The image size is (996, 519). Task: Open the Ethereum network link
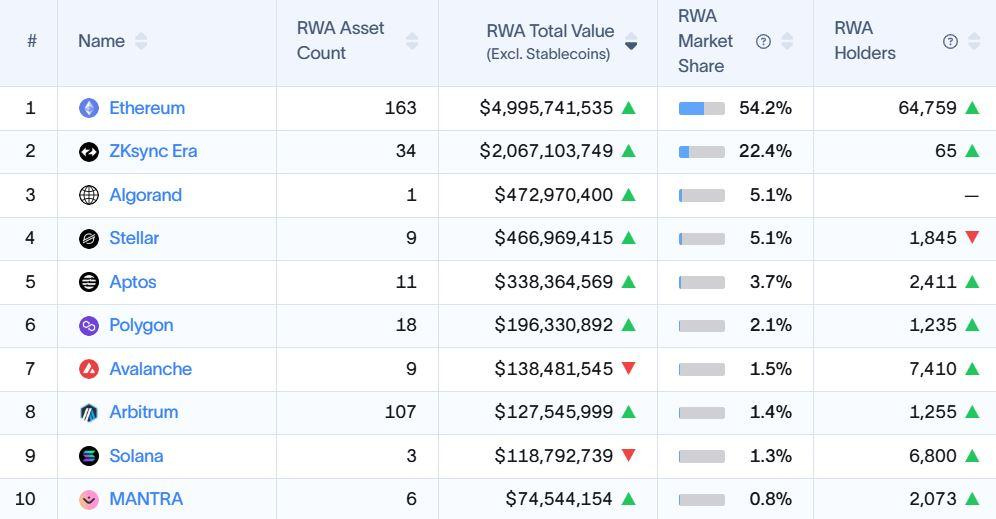point(147,108)
